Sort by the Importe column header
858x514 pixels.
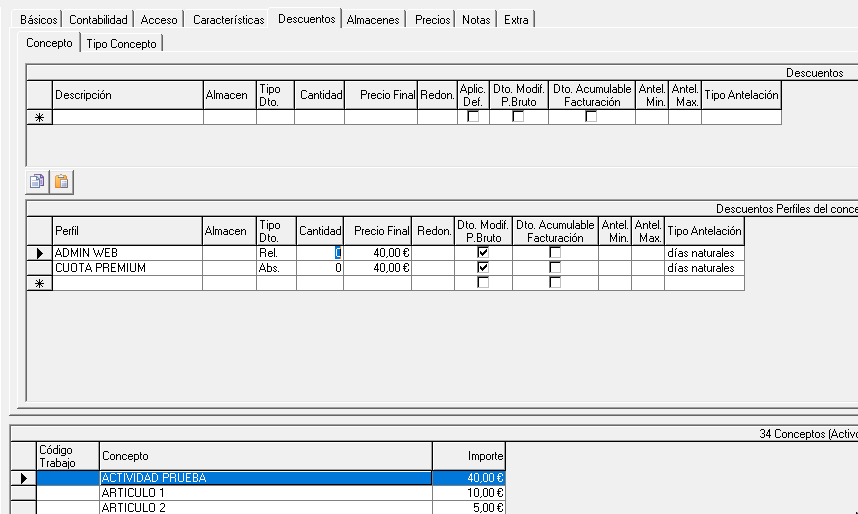point(469,456)
